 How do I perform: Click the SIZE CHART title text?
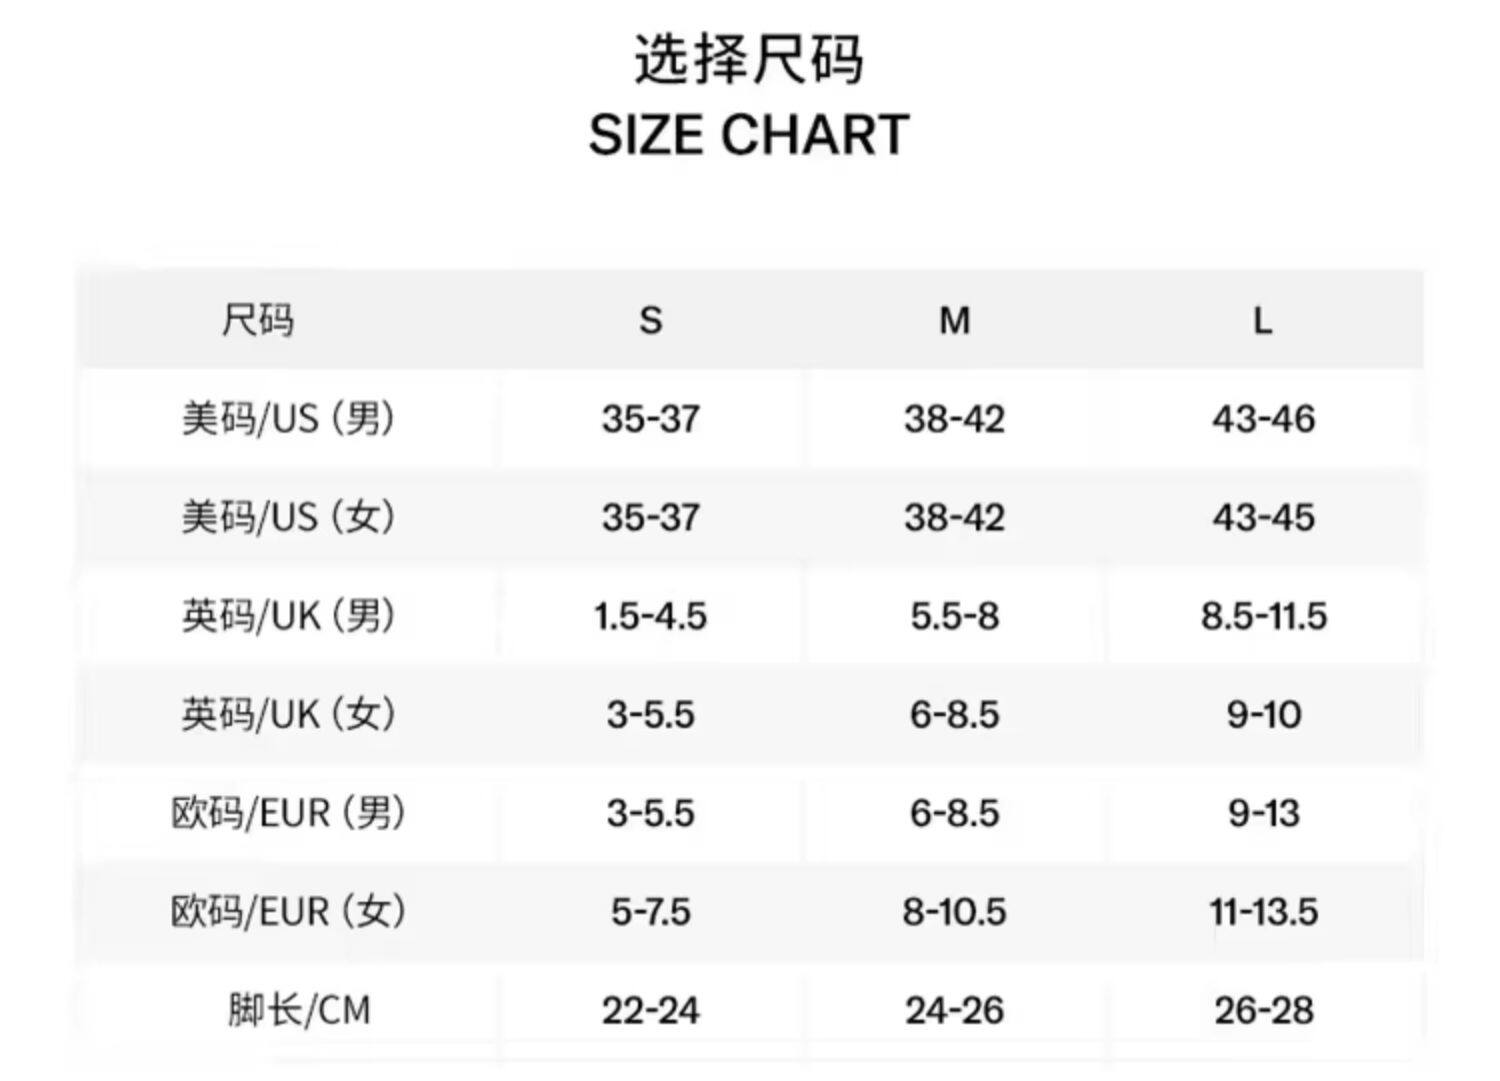coord(749,135)
